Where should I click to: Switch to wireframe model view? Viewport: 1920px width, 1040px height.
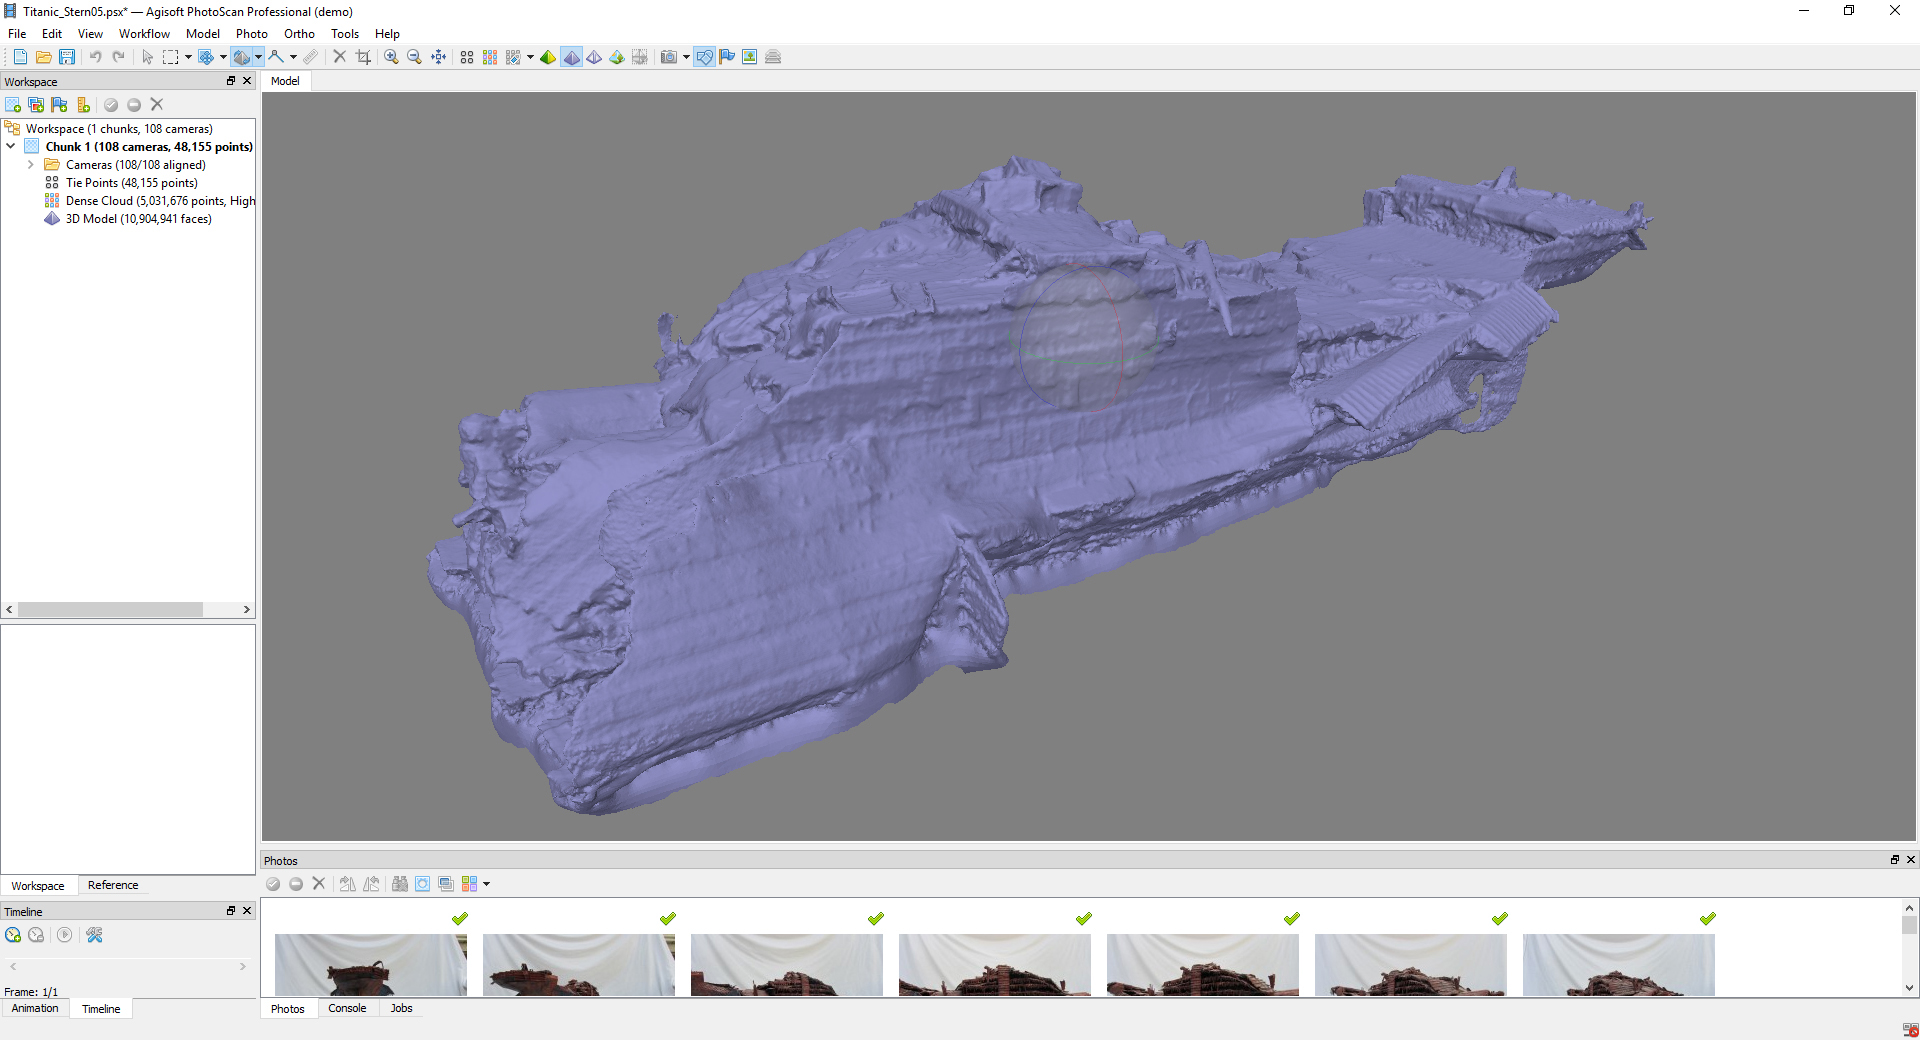coord(594,57)
